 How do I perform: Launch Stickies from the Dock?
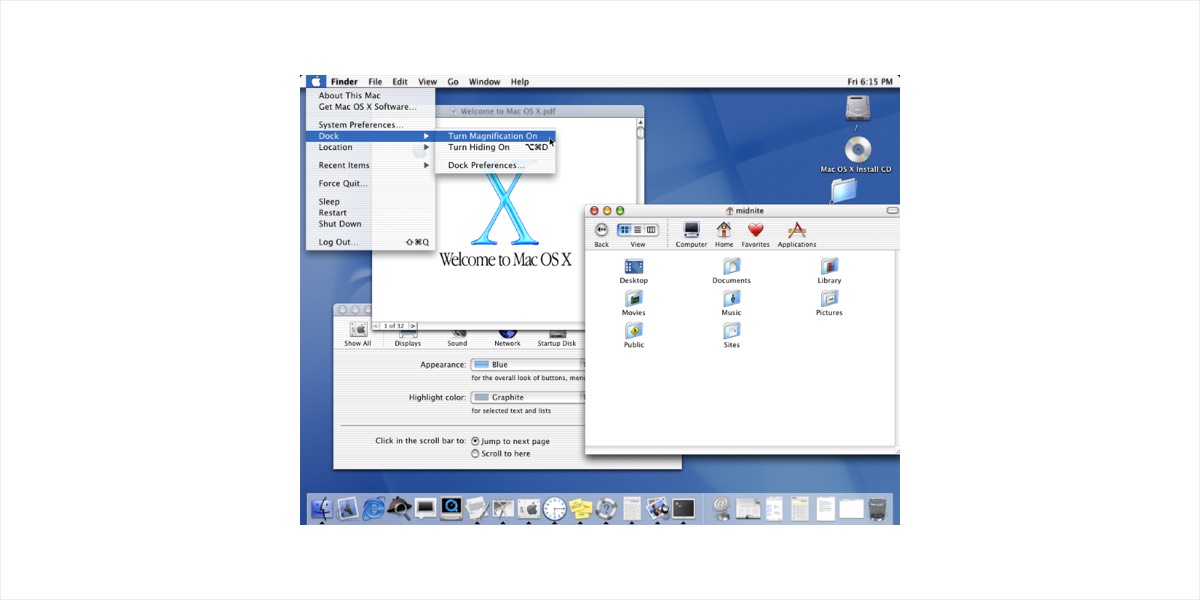[581, 508]
